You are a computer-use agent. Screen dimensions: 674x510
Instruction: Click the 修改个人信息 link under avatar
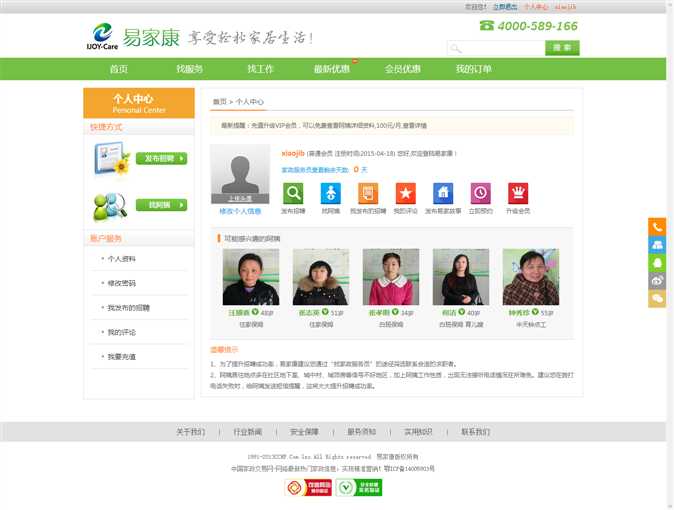point(240,211)
